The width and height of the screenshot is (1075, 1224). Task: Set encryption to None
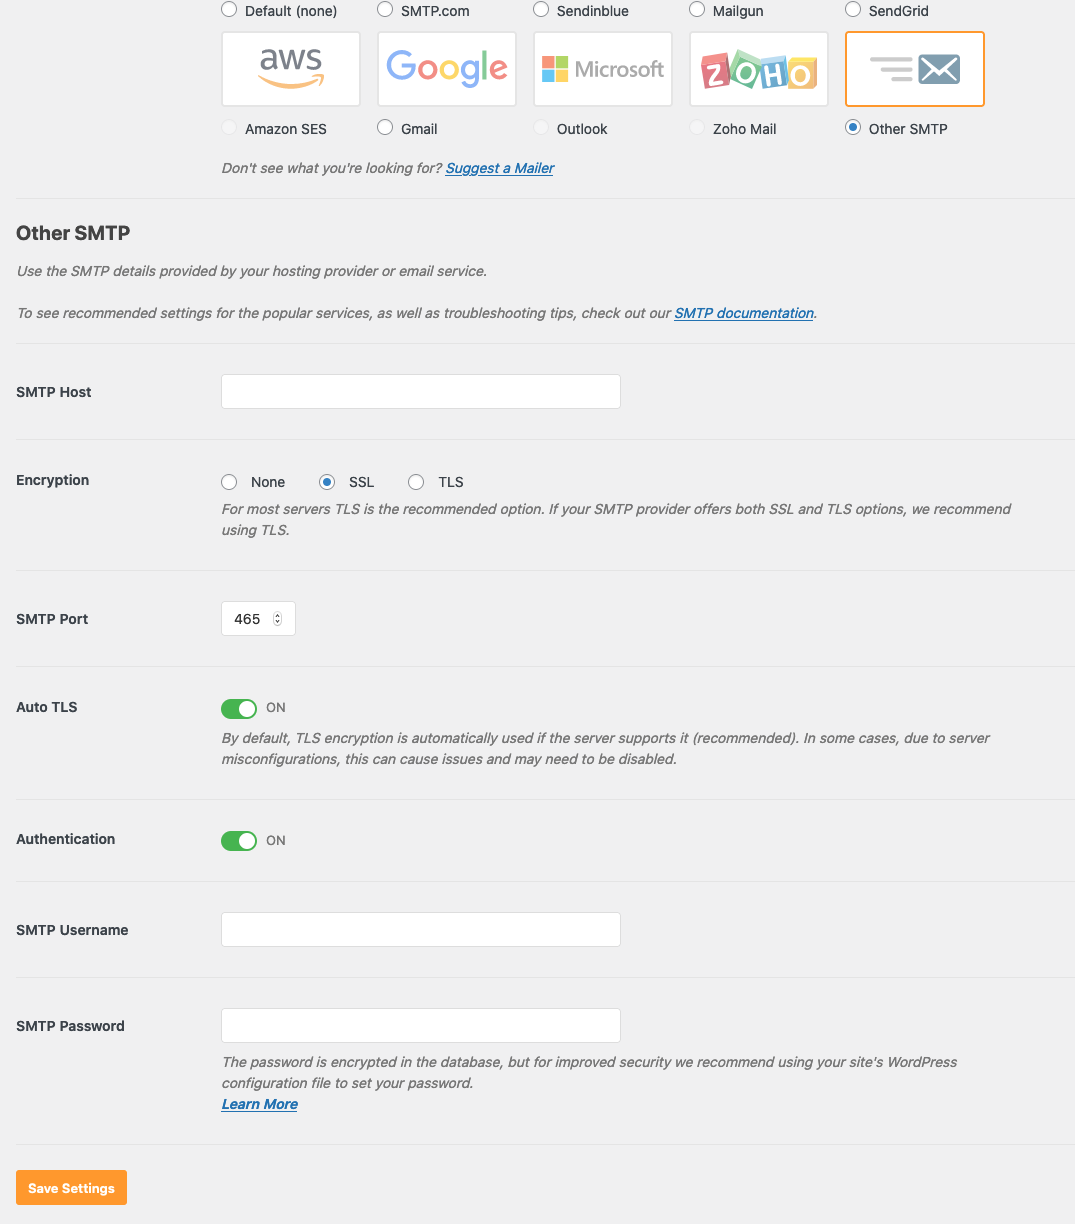click(229, 482)
